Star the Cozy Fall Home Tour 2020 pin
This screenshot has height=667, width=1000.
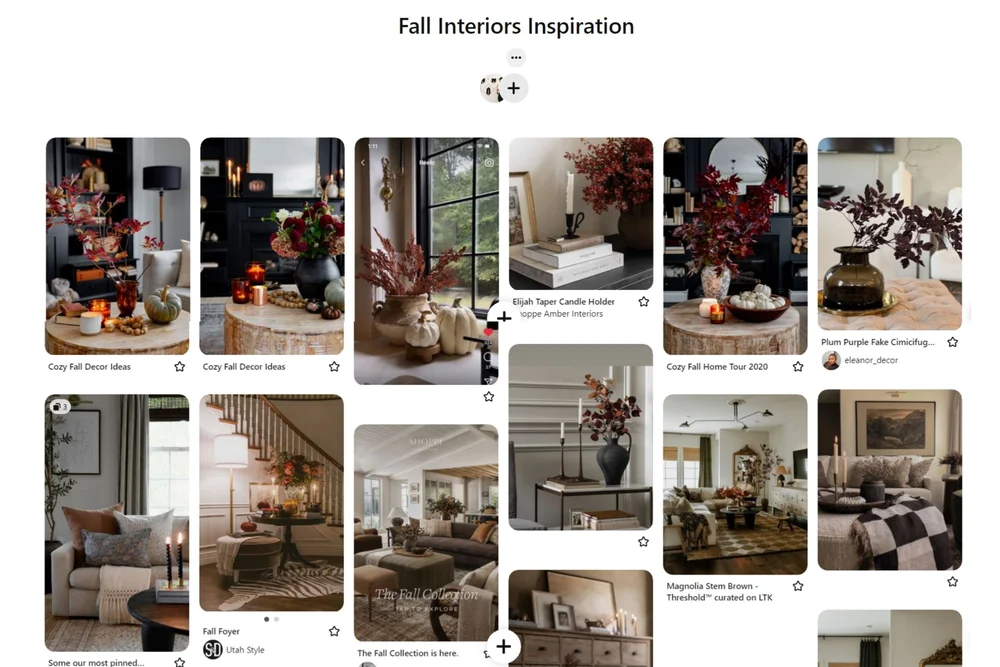798,367
